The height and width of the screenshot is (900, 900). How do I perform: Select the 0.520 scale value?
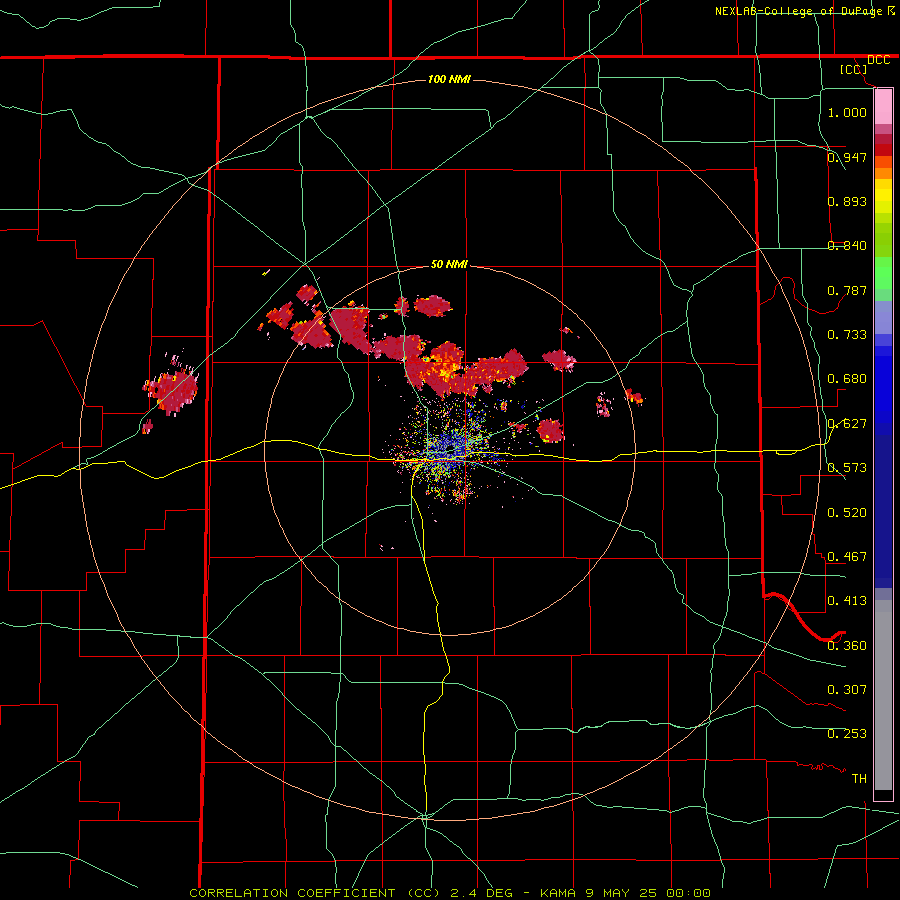(x=847, y=513)
